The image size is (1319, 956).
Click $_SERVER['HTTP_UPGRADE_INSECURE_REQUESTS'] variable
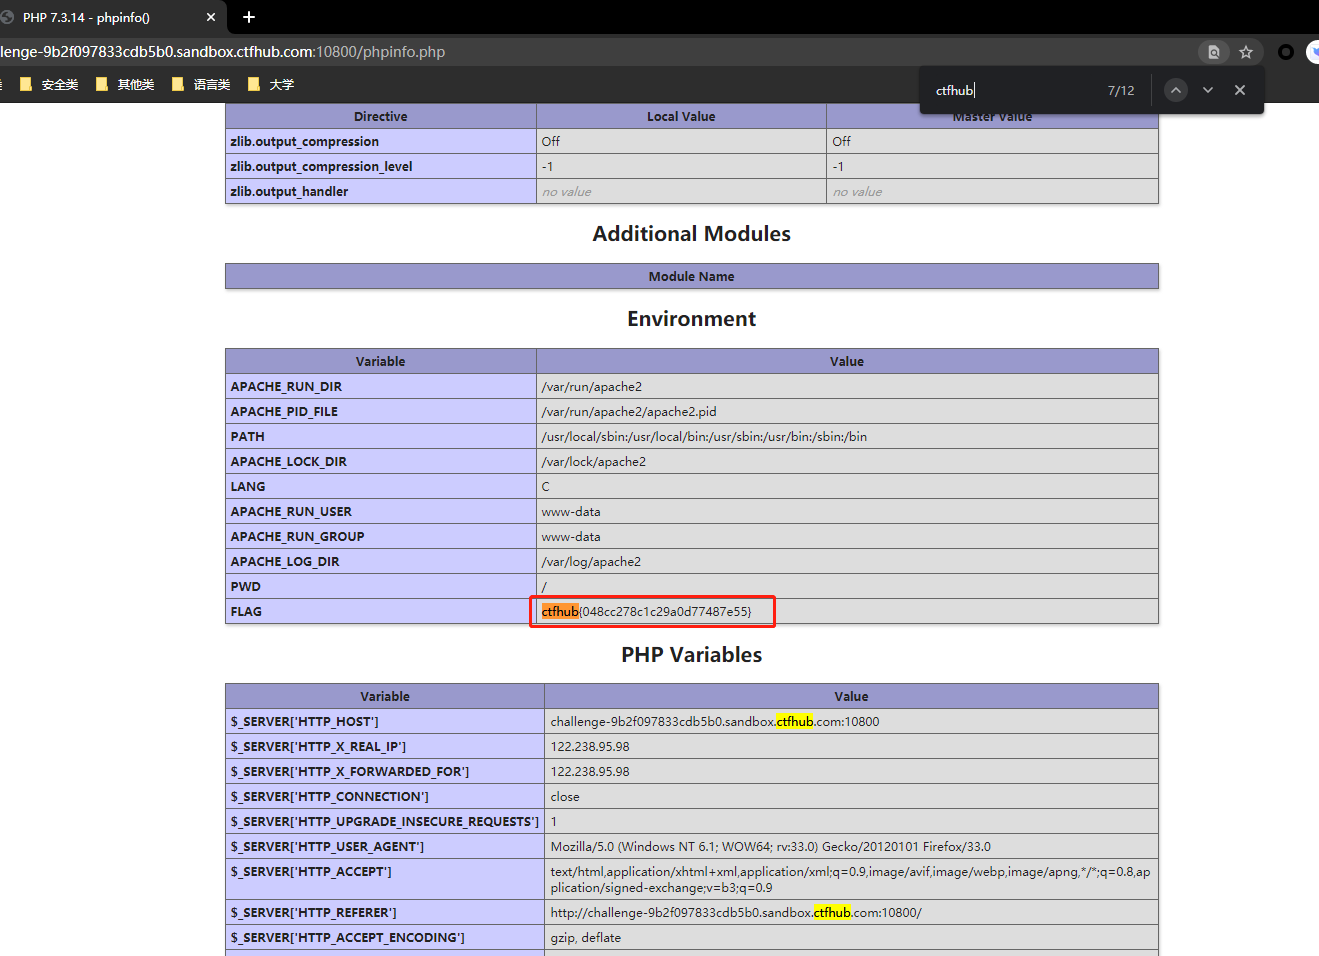click(x=384, y=821)
